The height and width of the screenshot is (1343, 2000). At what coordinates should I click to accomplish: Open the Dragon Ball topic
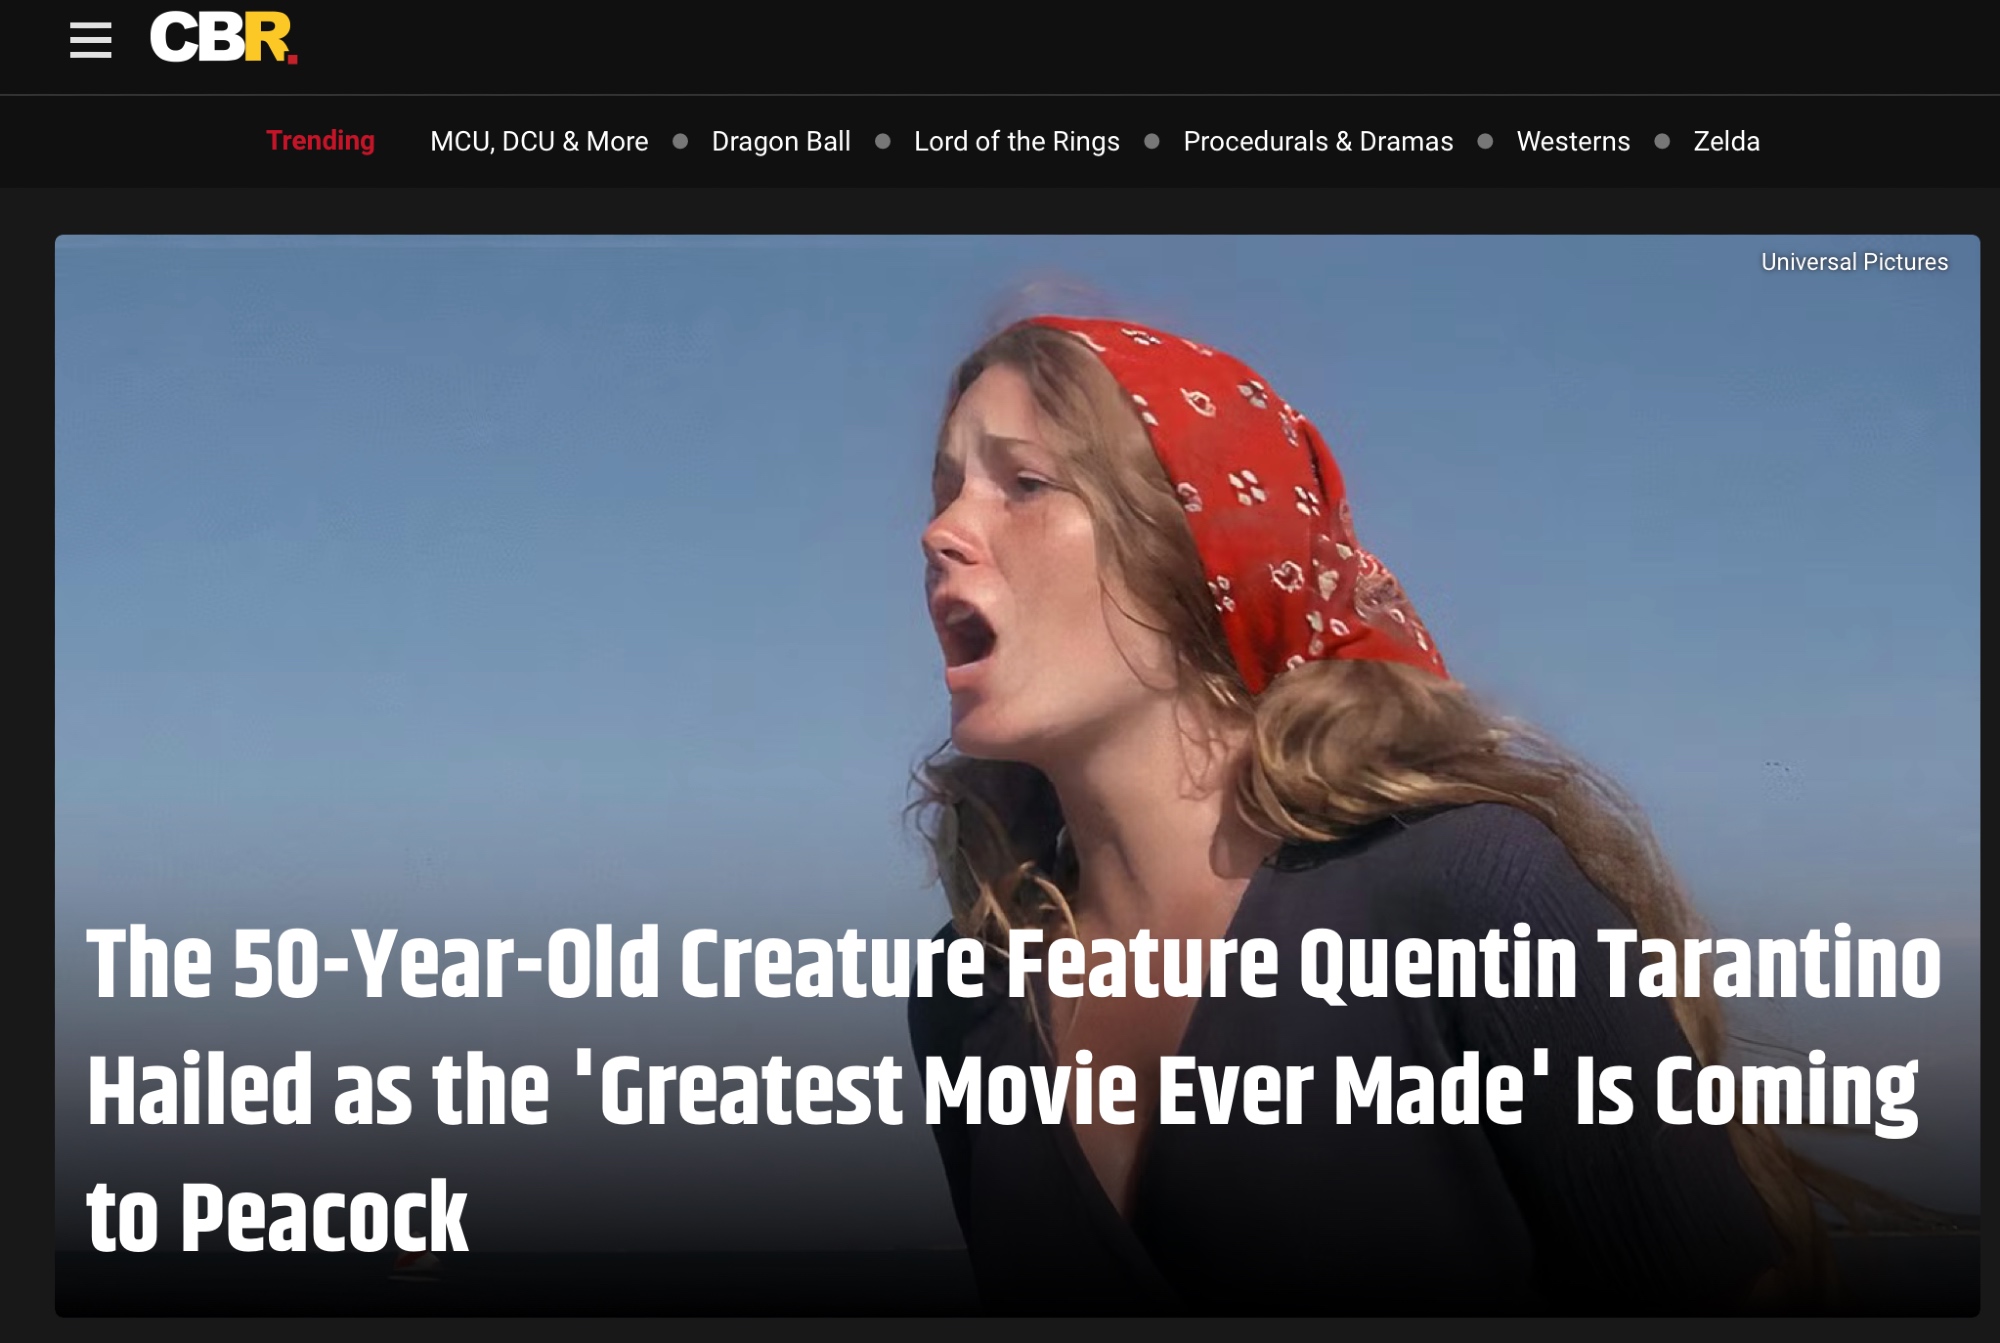pyautogui.click(x=781, y=141)
